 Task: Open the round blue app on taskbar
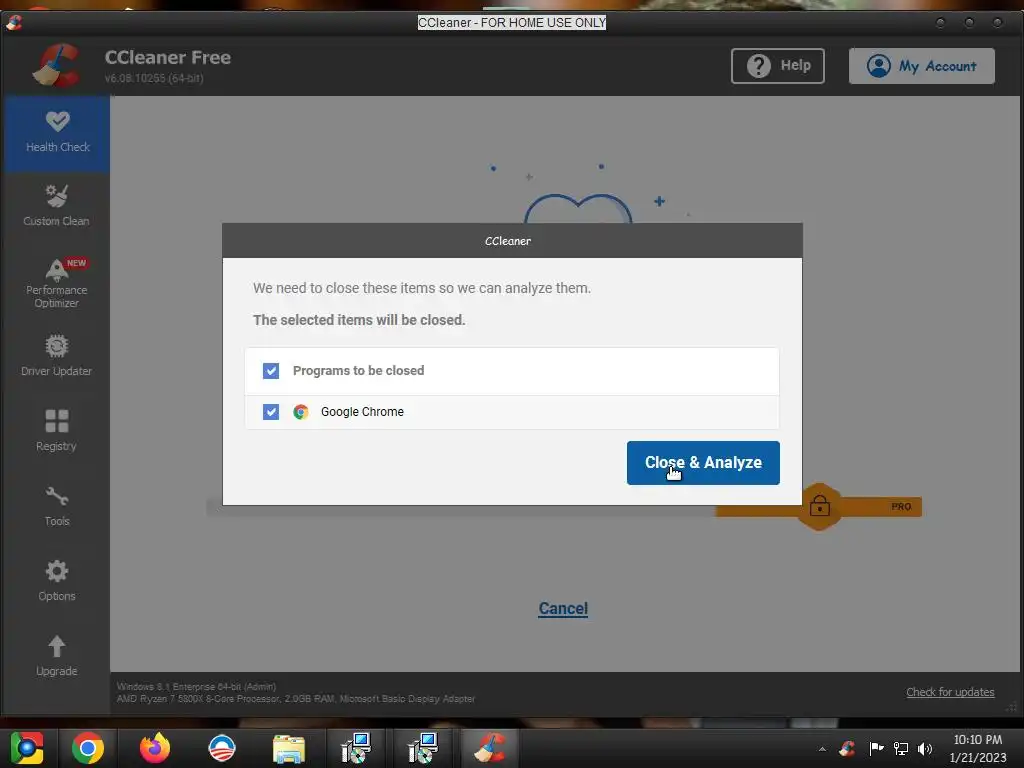(x=221, y=748)
